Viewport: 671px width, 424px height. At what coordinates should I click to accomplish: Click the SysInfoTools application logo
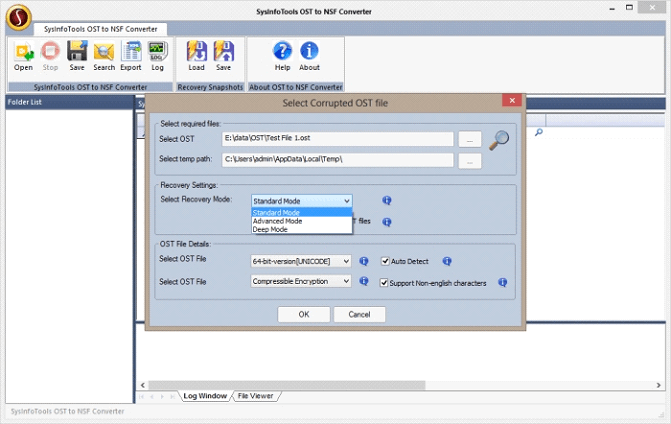[x=18, y=18]
